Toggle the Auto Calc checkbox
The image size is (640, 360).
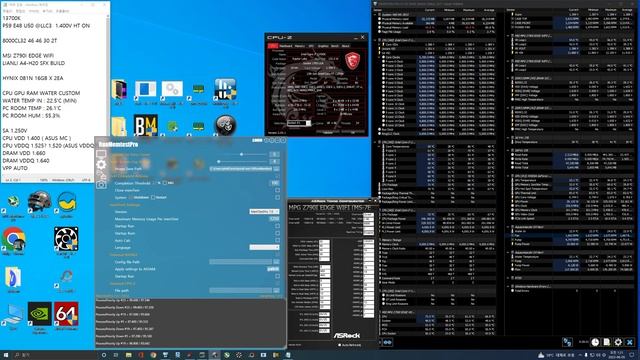278,240
